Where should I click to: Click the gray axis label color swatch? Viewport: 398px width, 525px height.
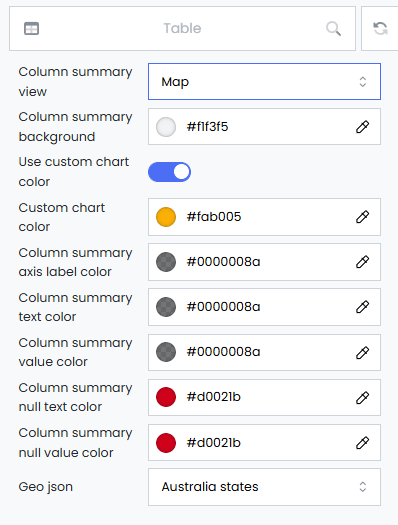(x=166, y=262)
